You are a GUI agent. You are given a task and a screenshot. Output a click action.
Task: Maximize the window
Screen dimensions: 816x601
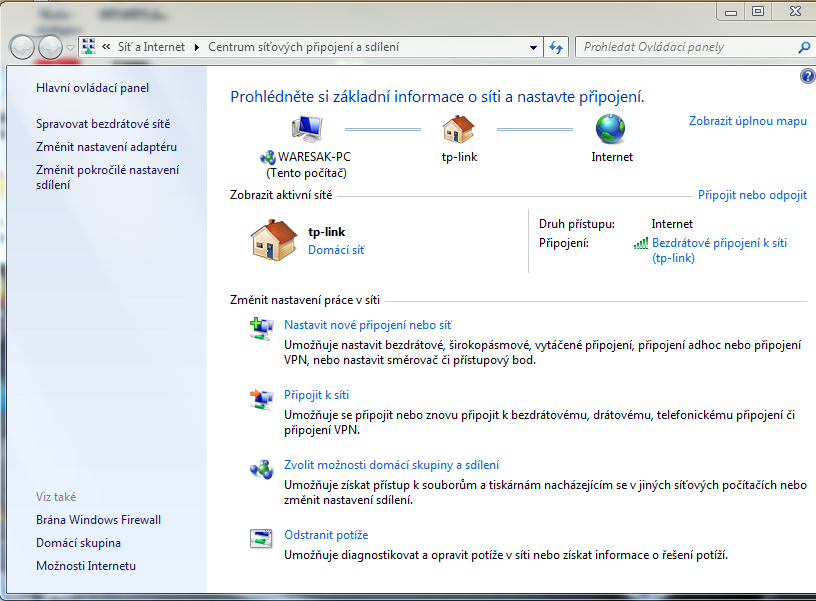click(758, 11)
